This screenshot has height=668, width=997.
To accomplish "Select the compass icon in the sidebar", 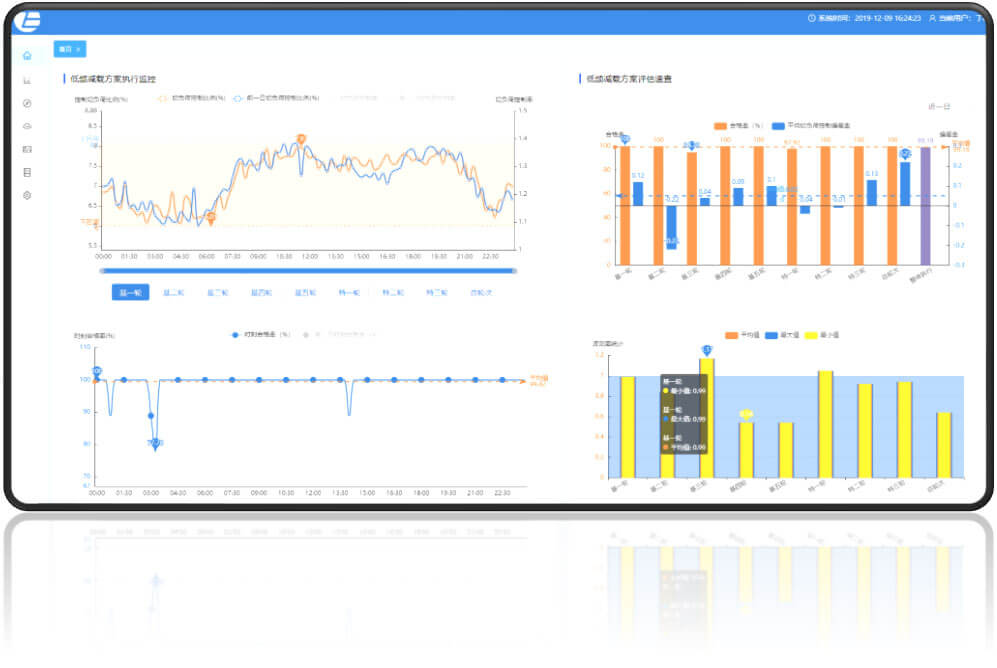I will (27, 103).
